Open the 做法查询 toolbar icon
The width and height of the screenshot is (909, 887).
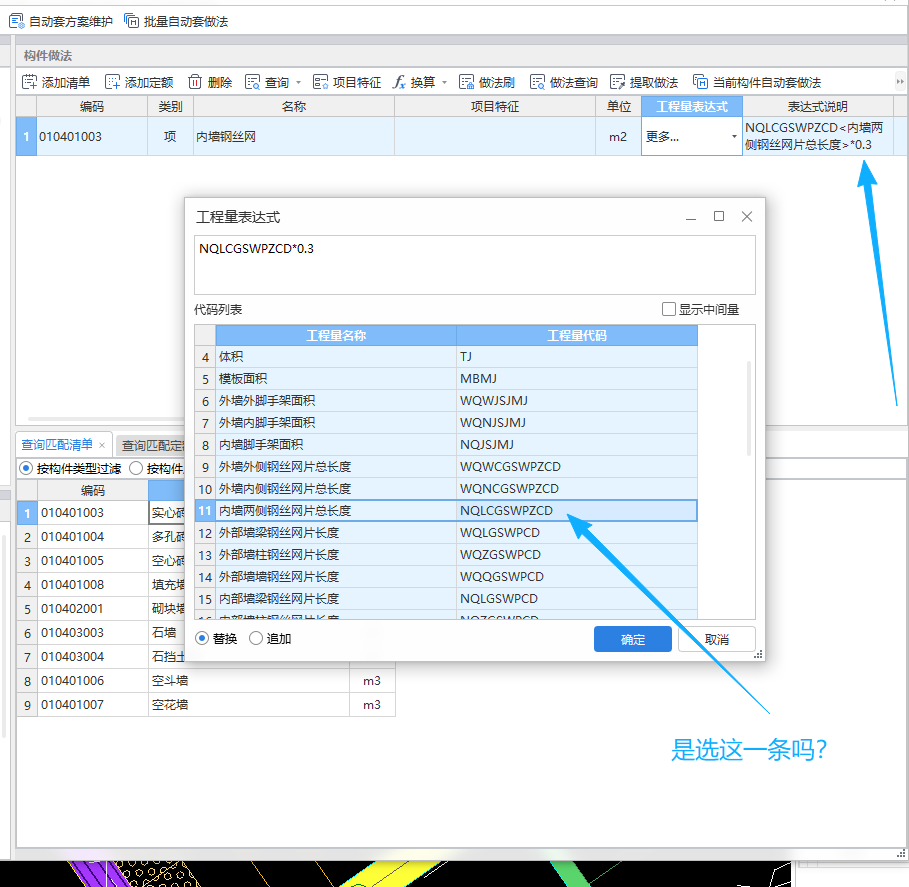pyautogui.click(x=537, y=82)
